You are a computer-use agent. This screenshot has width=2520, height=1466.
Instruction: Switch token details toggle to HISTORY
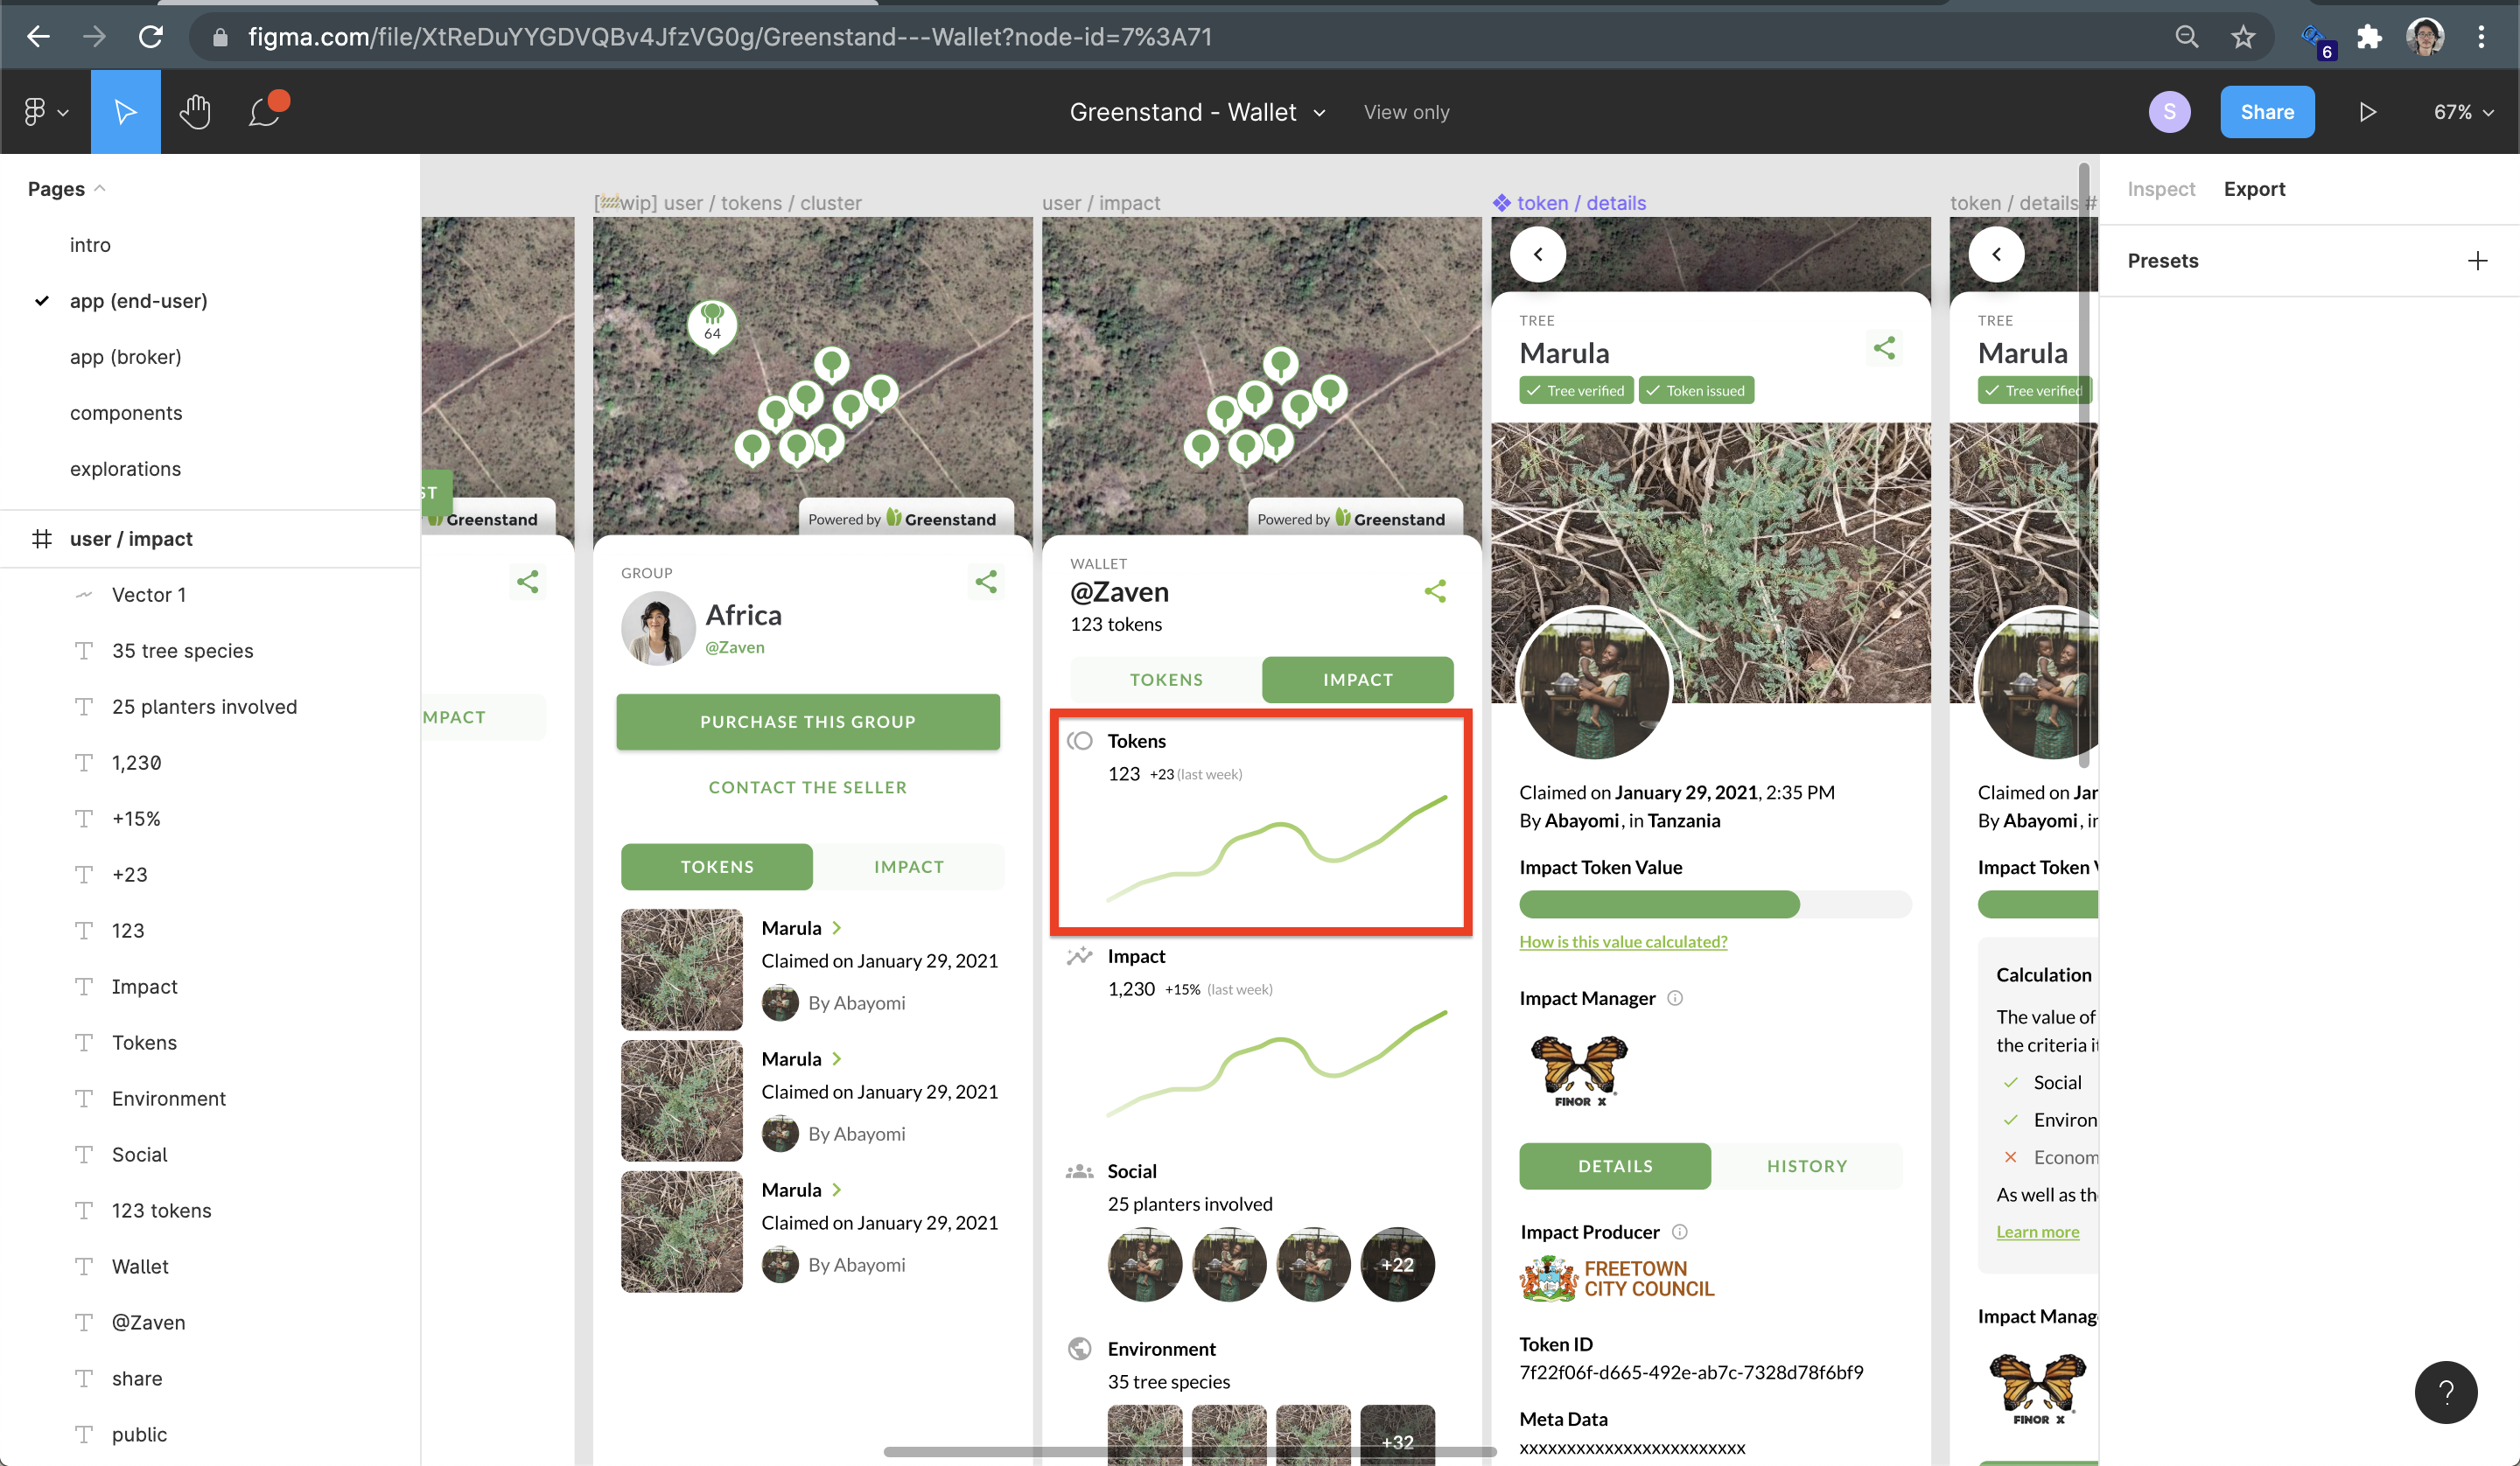pyautogui.click(x=1806, y=1166)
